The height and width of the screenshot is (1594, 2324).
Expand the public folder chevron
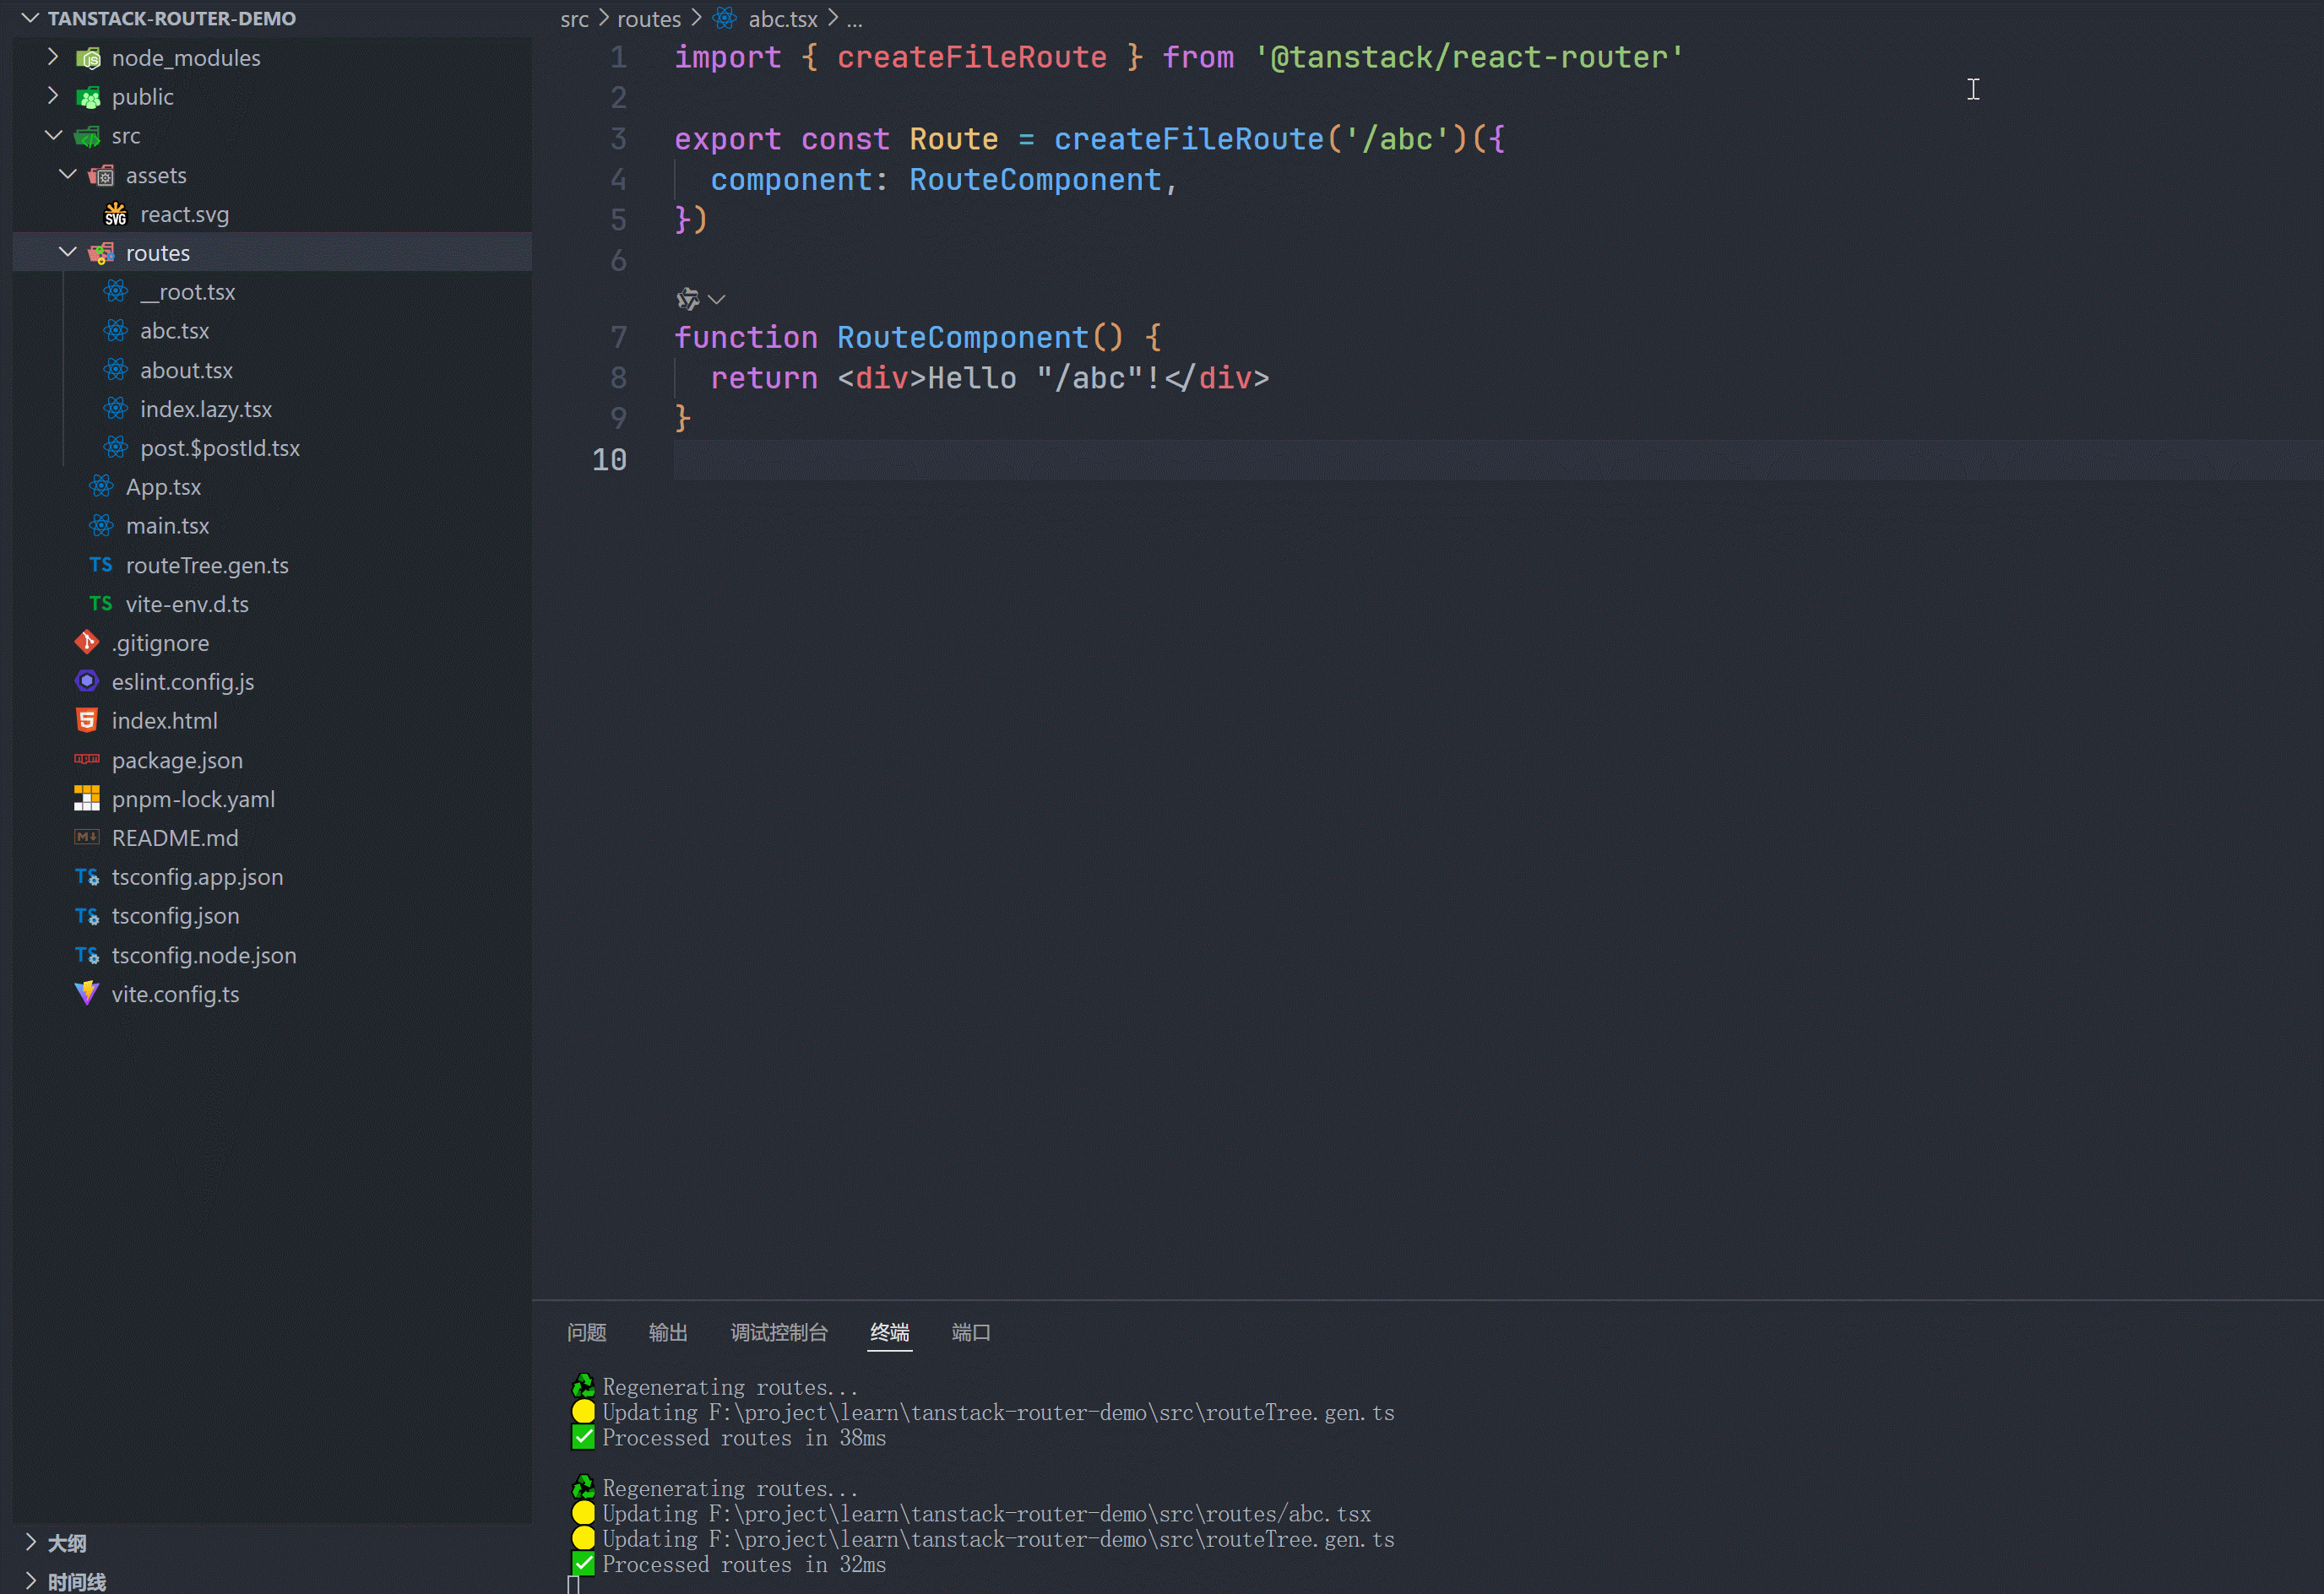pyautogui.click(x=53, y=96)
